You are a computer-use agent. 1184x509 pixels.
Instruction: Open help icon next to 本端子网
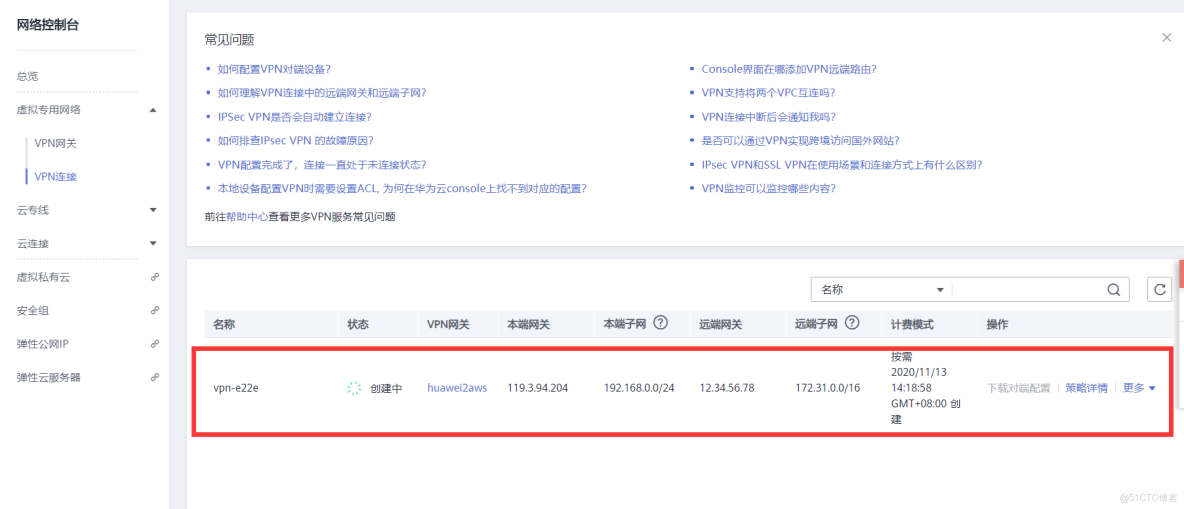tap(661, 323)
